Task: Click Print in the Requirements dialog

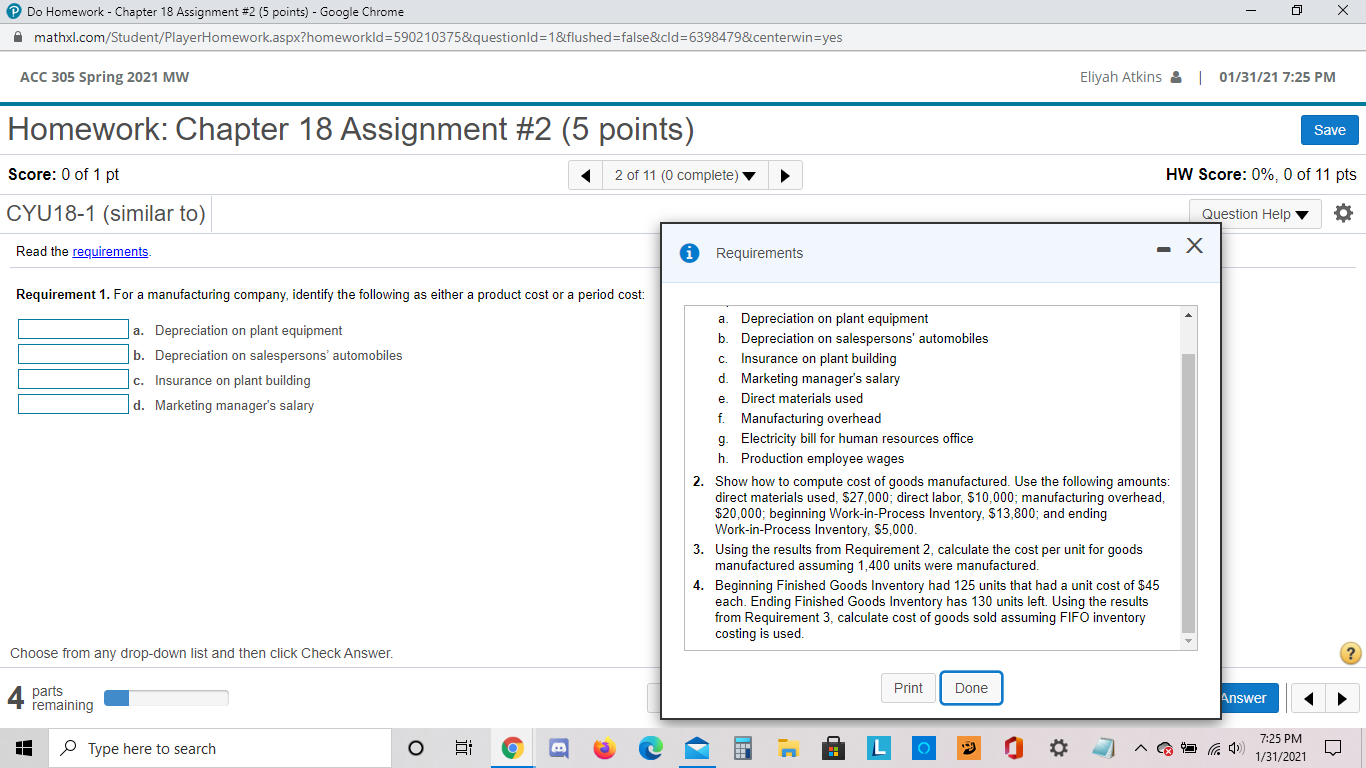Action: (908, 688)
